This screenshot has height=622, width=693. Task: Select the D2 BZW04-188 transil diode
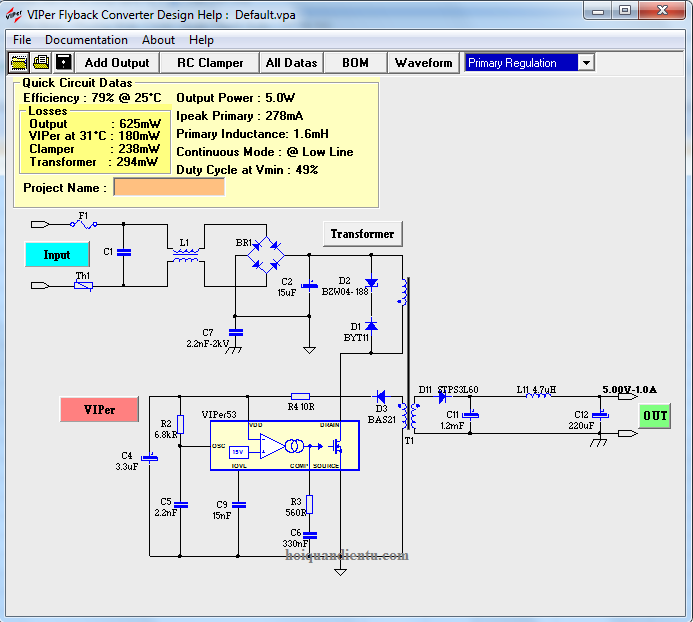pos(371,282)
